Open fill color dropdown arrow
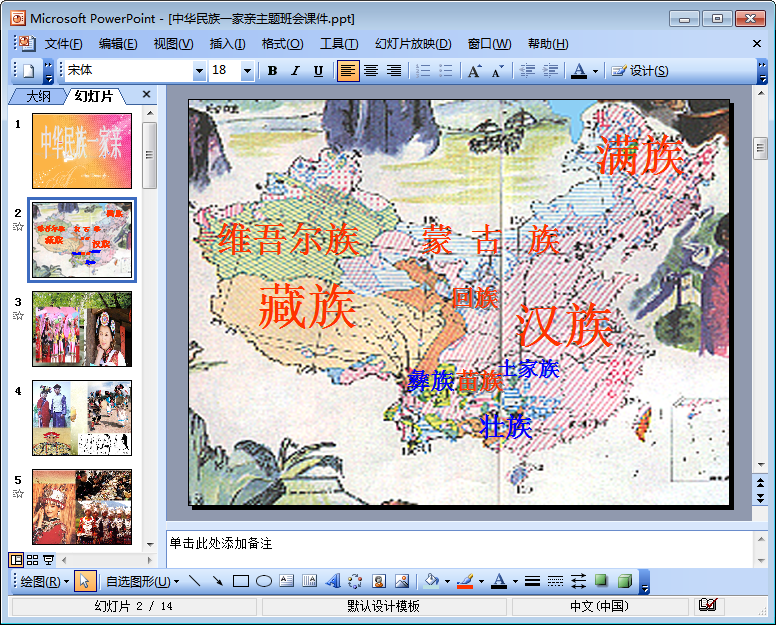Image resolution: width=776 pixels, height=625 pixels. coord(447,581)
